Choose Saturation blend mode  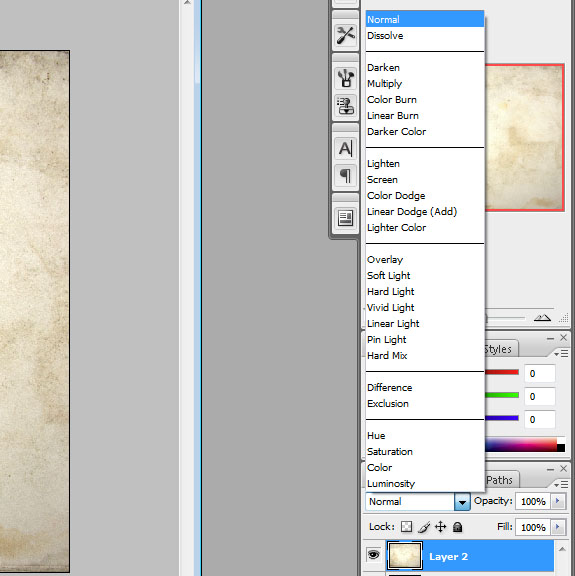(x=425, y=451)
